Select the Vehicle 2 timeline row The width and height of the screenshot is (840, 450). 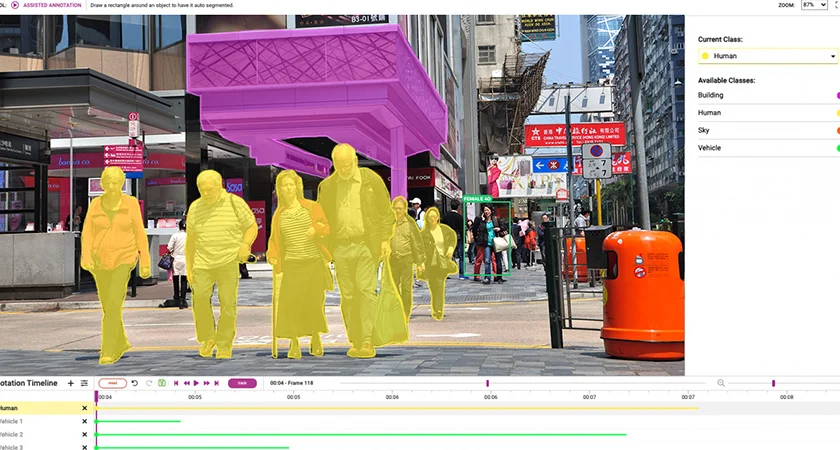tap(46, 434)
